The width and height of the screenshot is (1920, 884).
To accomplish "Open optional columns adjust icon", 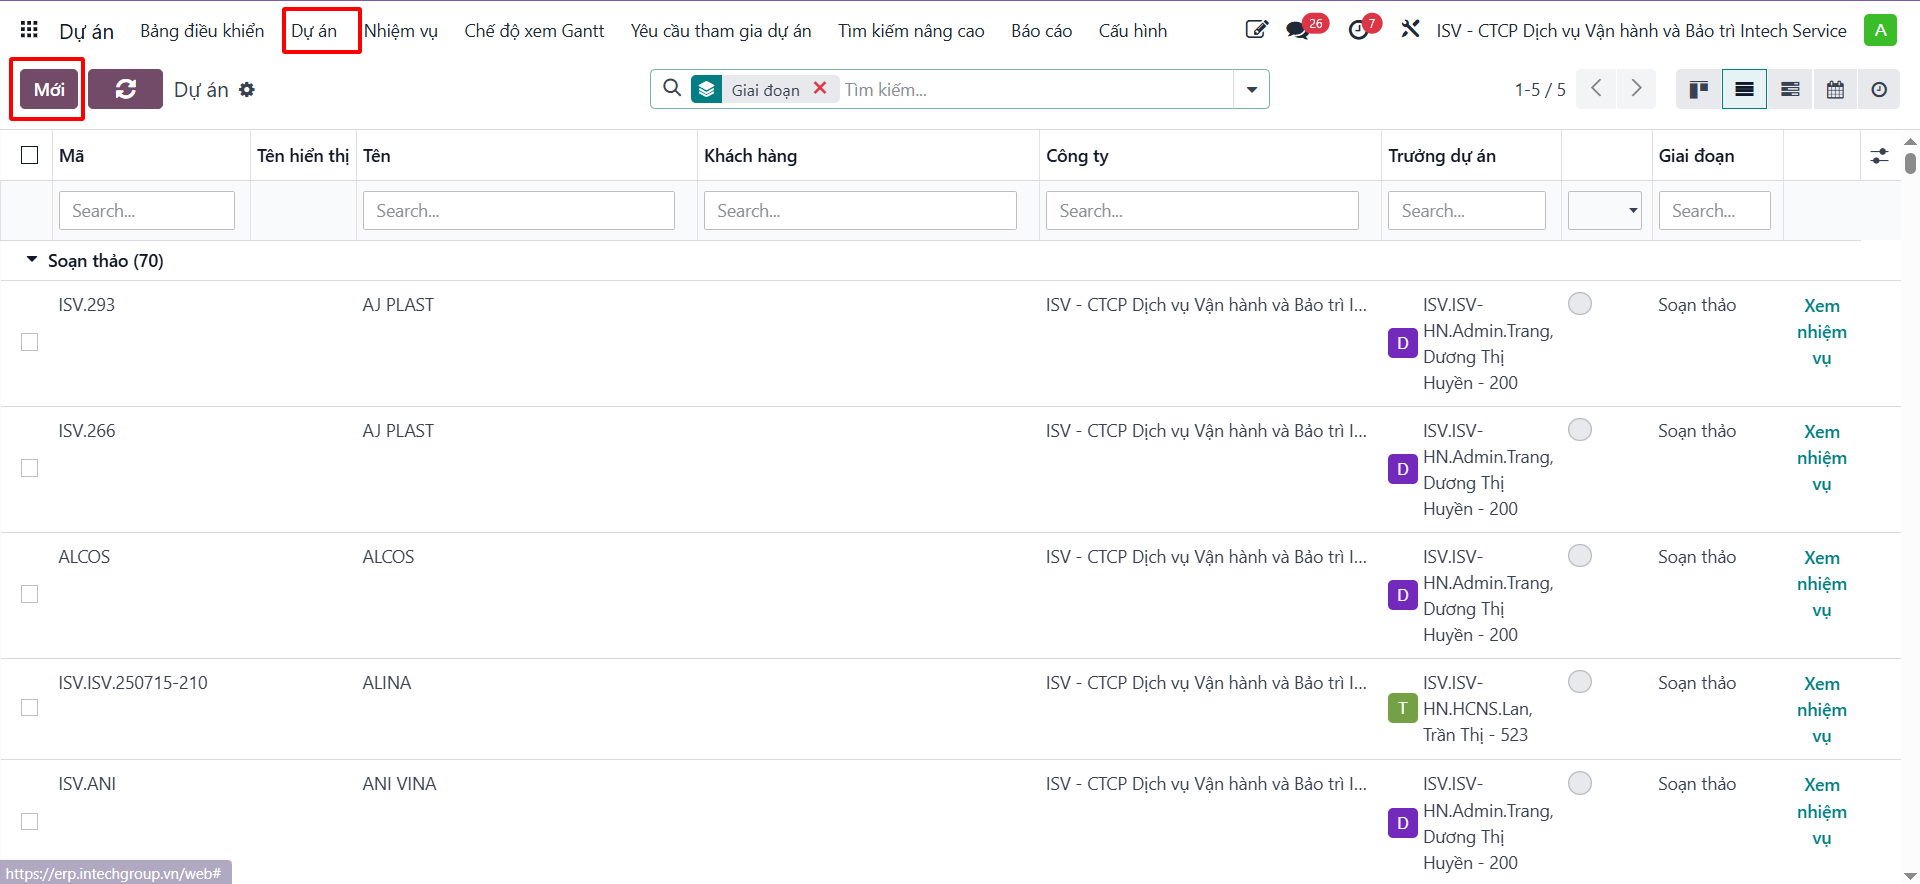I will 1880,156.
